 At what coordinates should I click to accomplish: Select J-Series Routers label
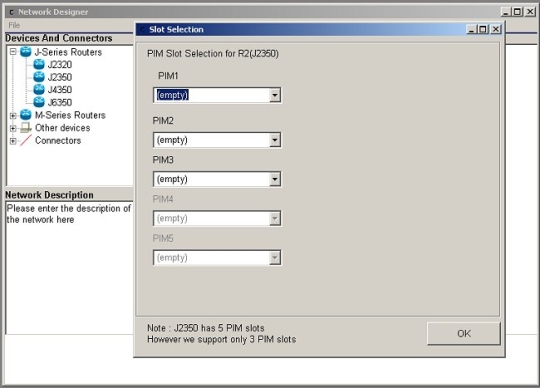[x=69, y=52]
